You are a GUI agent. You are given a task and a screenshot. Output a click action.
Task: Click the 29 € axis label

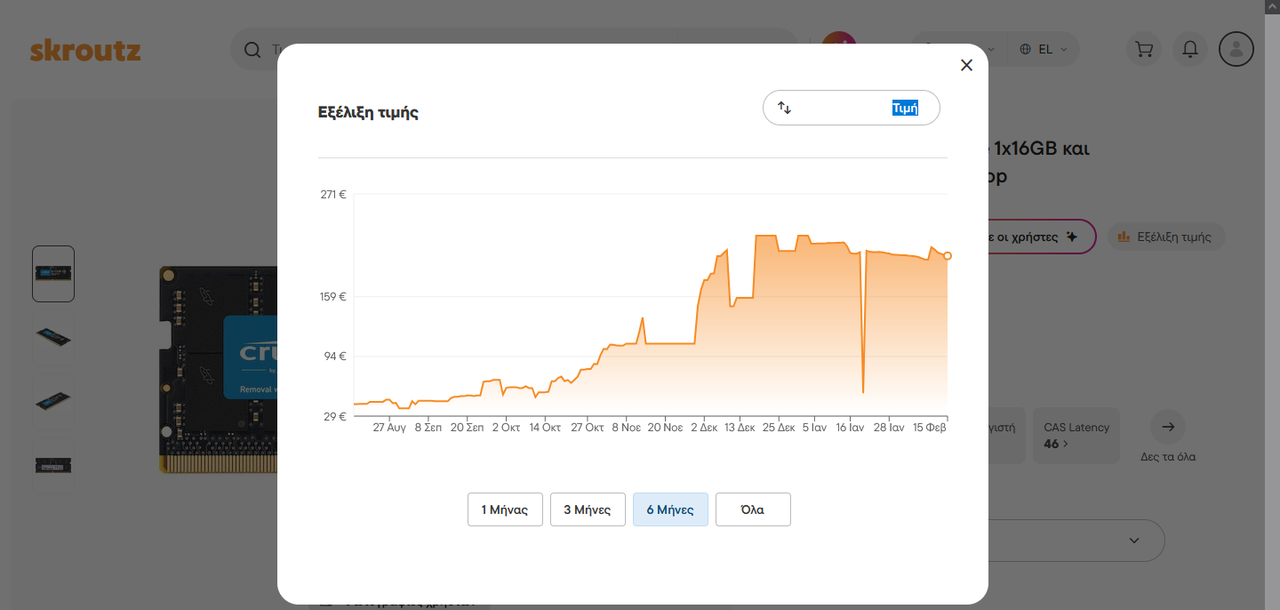click(x=335, y=416)
